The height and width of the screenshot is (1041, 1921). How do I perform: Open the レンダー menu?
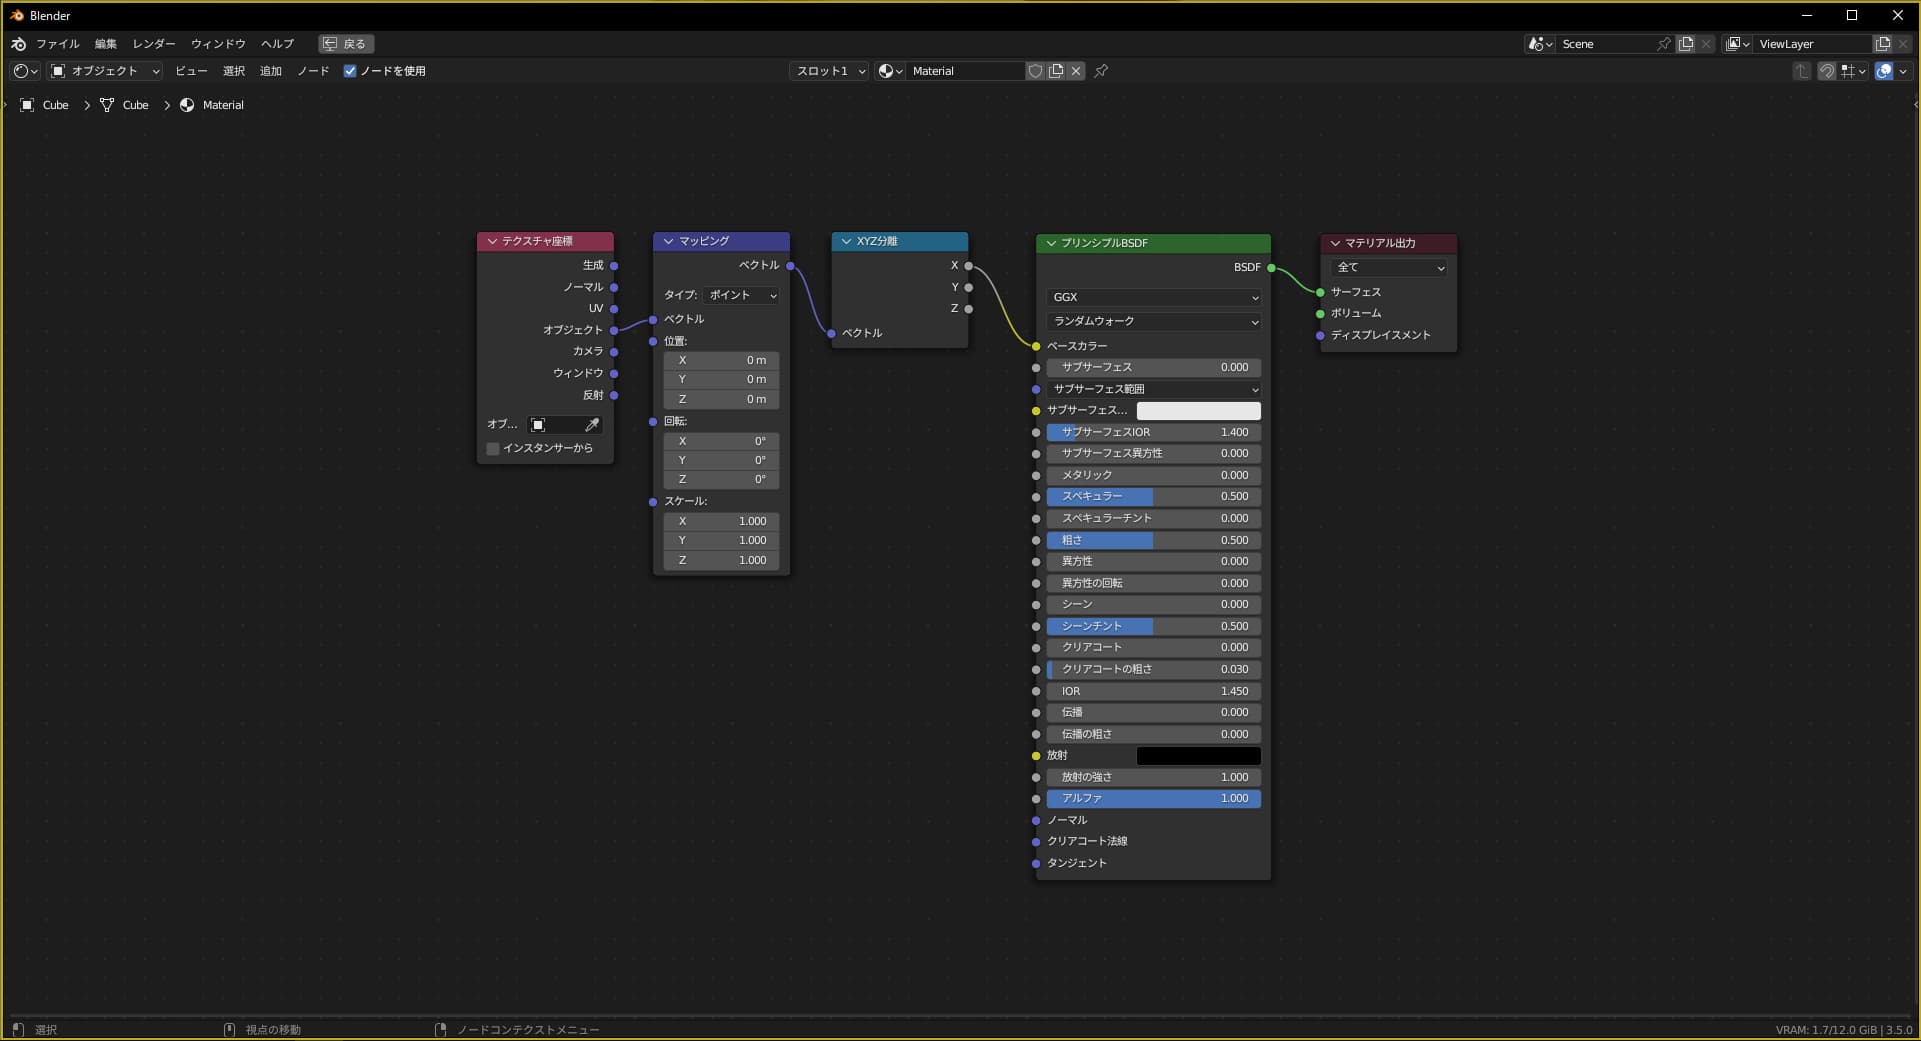(x=153, y=44)
